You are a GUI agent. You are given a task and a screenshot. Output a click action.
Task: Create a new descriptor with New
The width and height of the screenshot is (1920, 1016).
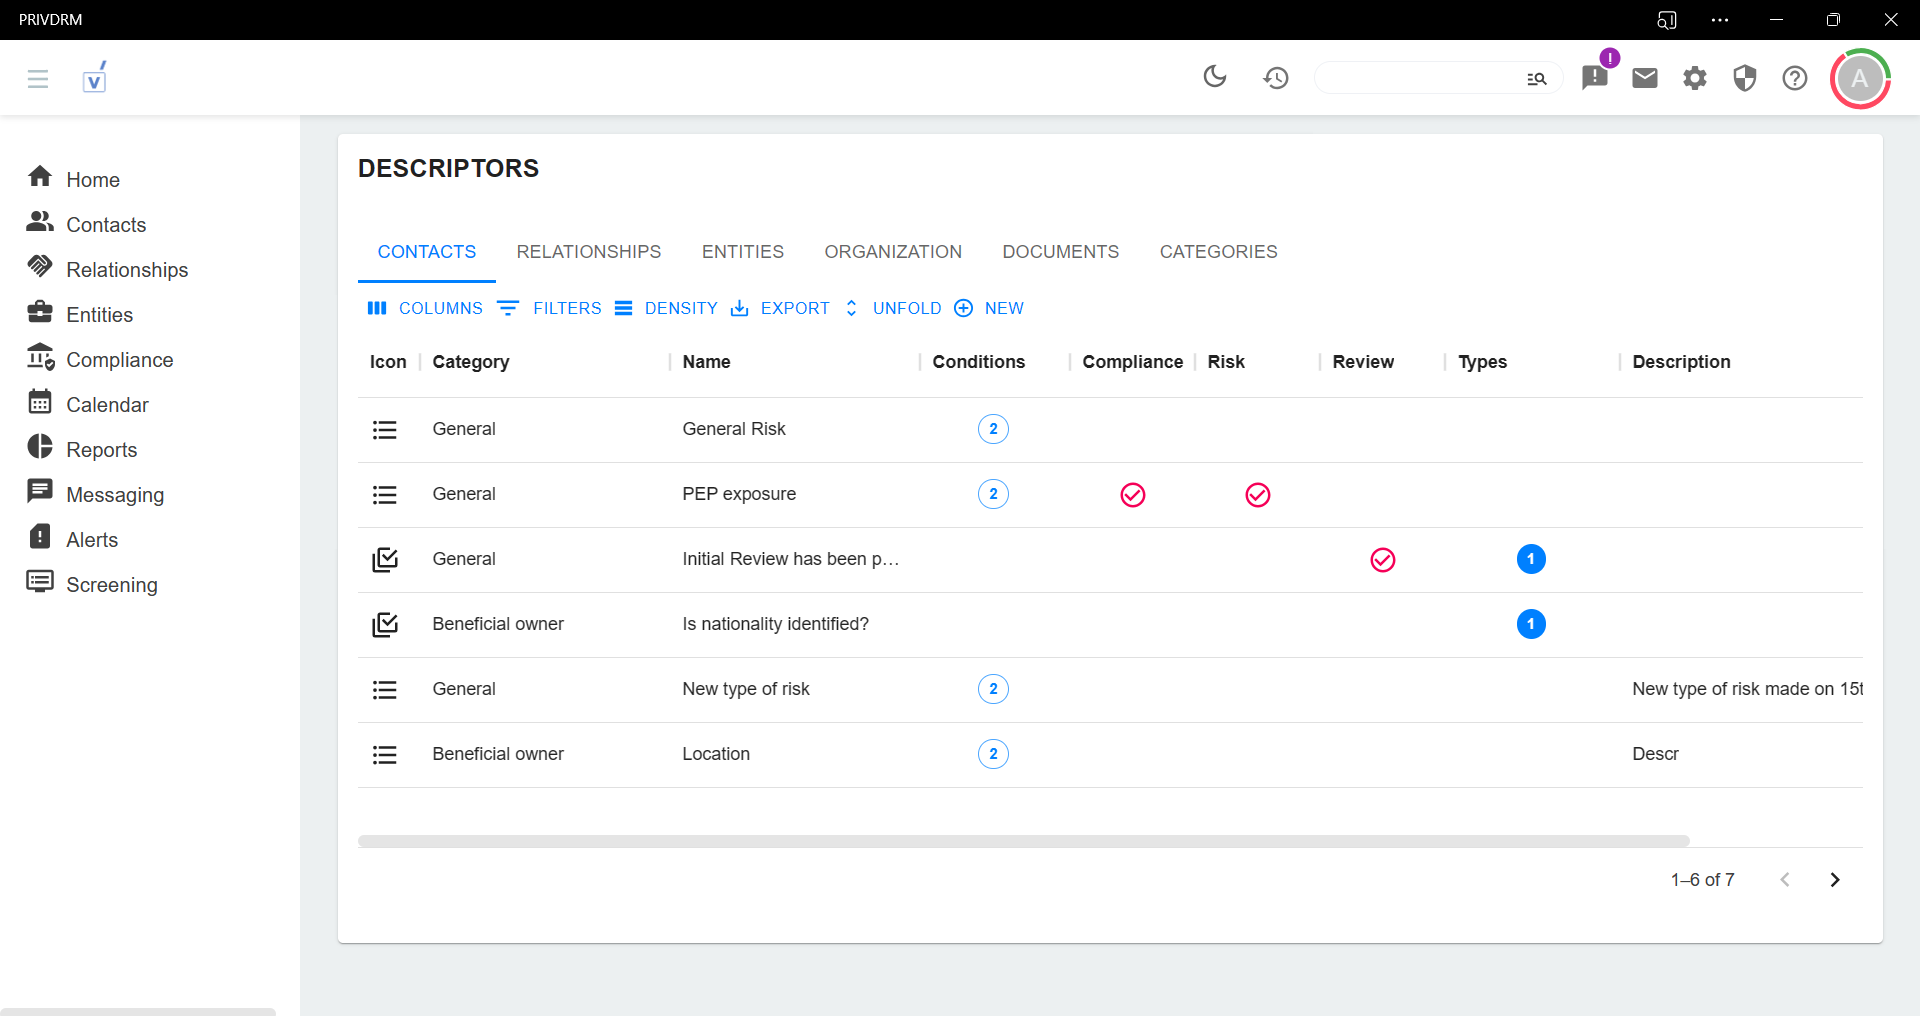point(989,308)
